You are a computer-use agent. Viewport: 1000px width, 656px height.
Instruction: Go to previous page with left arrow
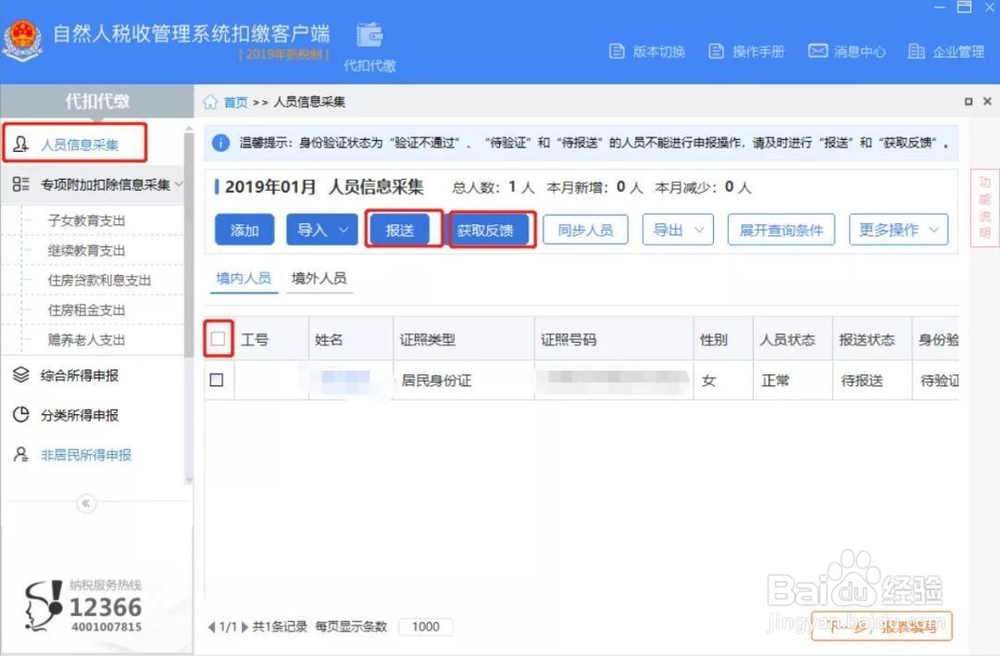click(x=211, y=627)
